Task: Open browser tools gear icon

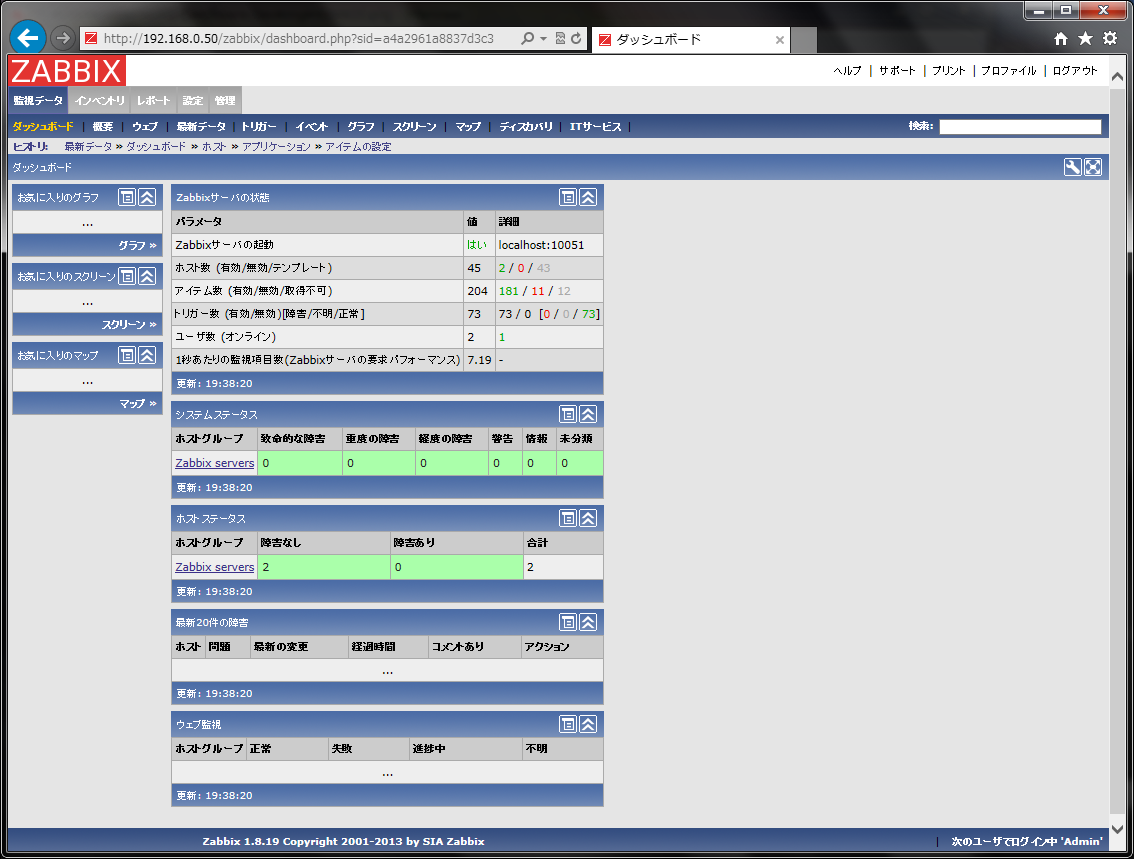Action: pos(1110,38)
